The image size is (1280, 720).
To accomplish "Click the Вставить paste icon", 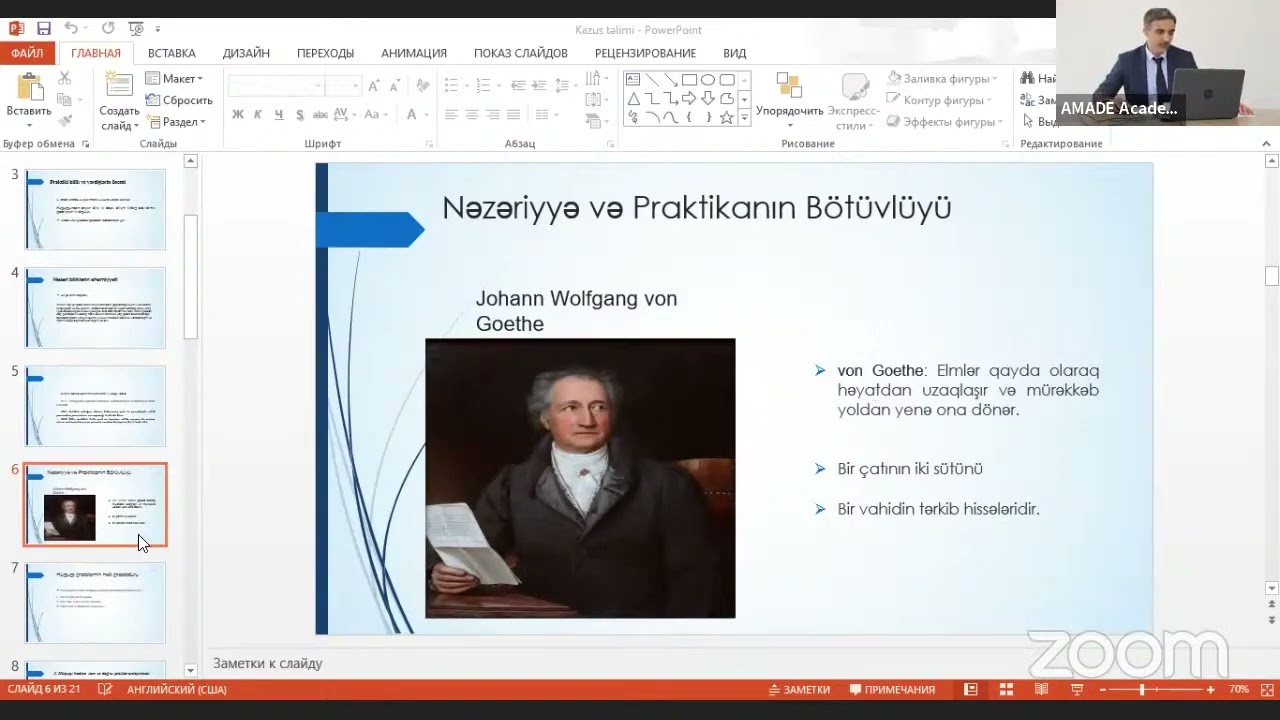I will coord(29,88).
